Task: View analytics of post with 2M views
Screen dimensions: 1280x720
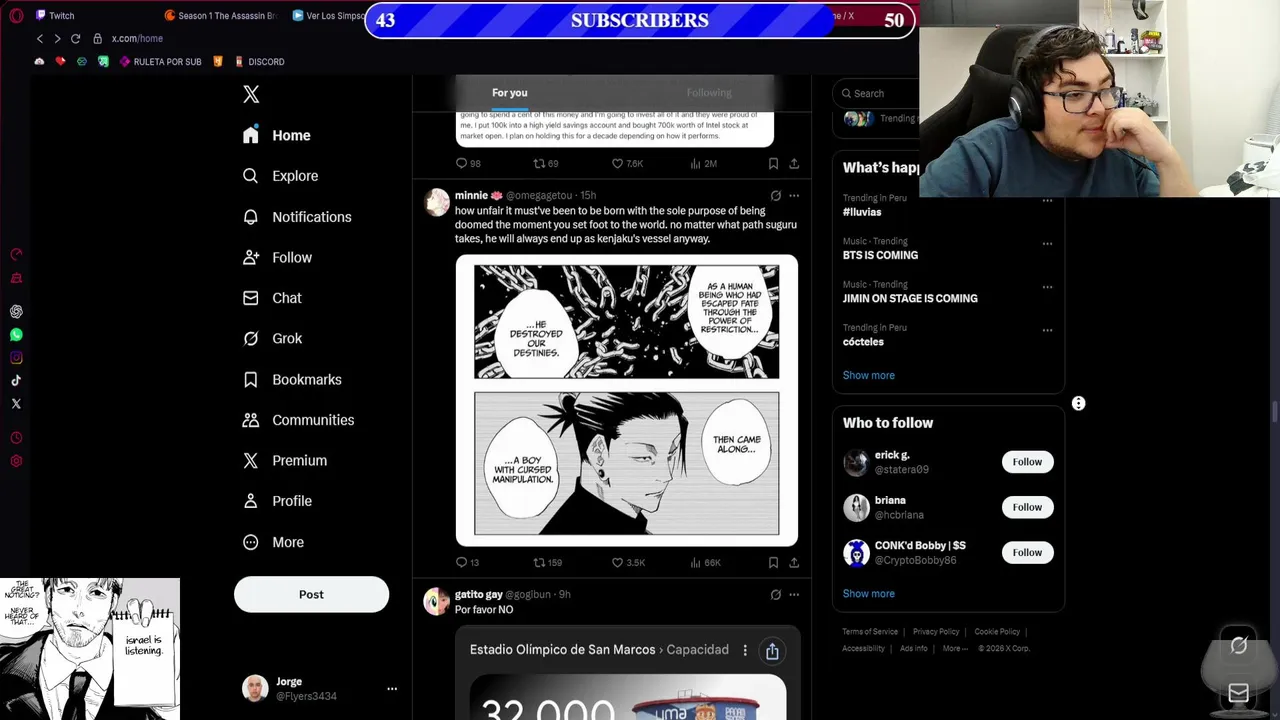Action: 703,163
